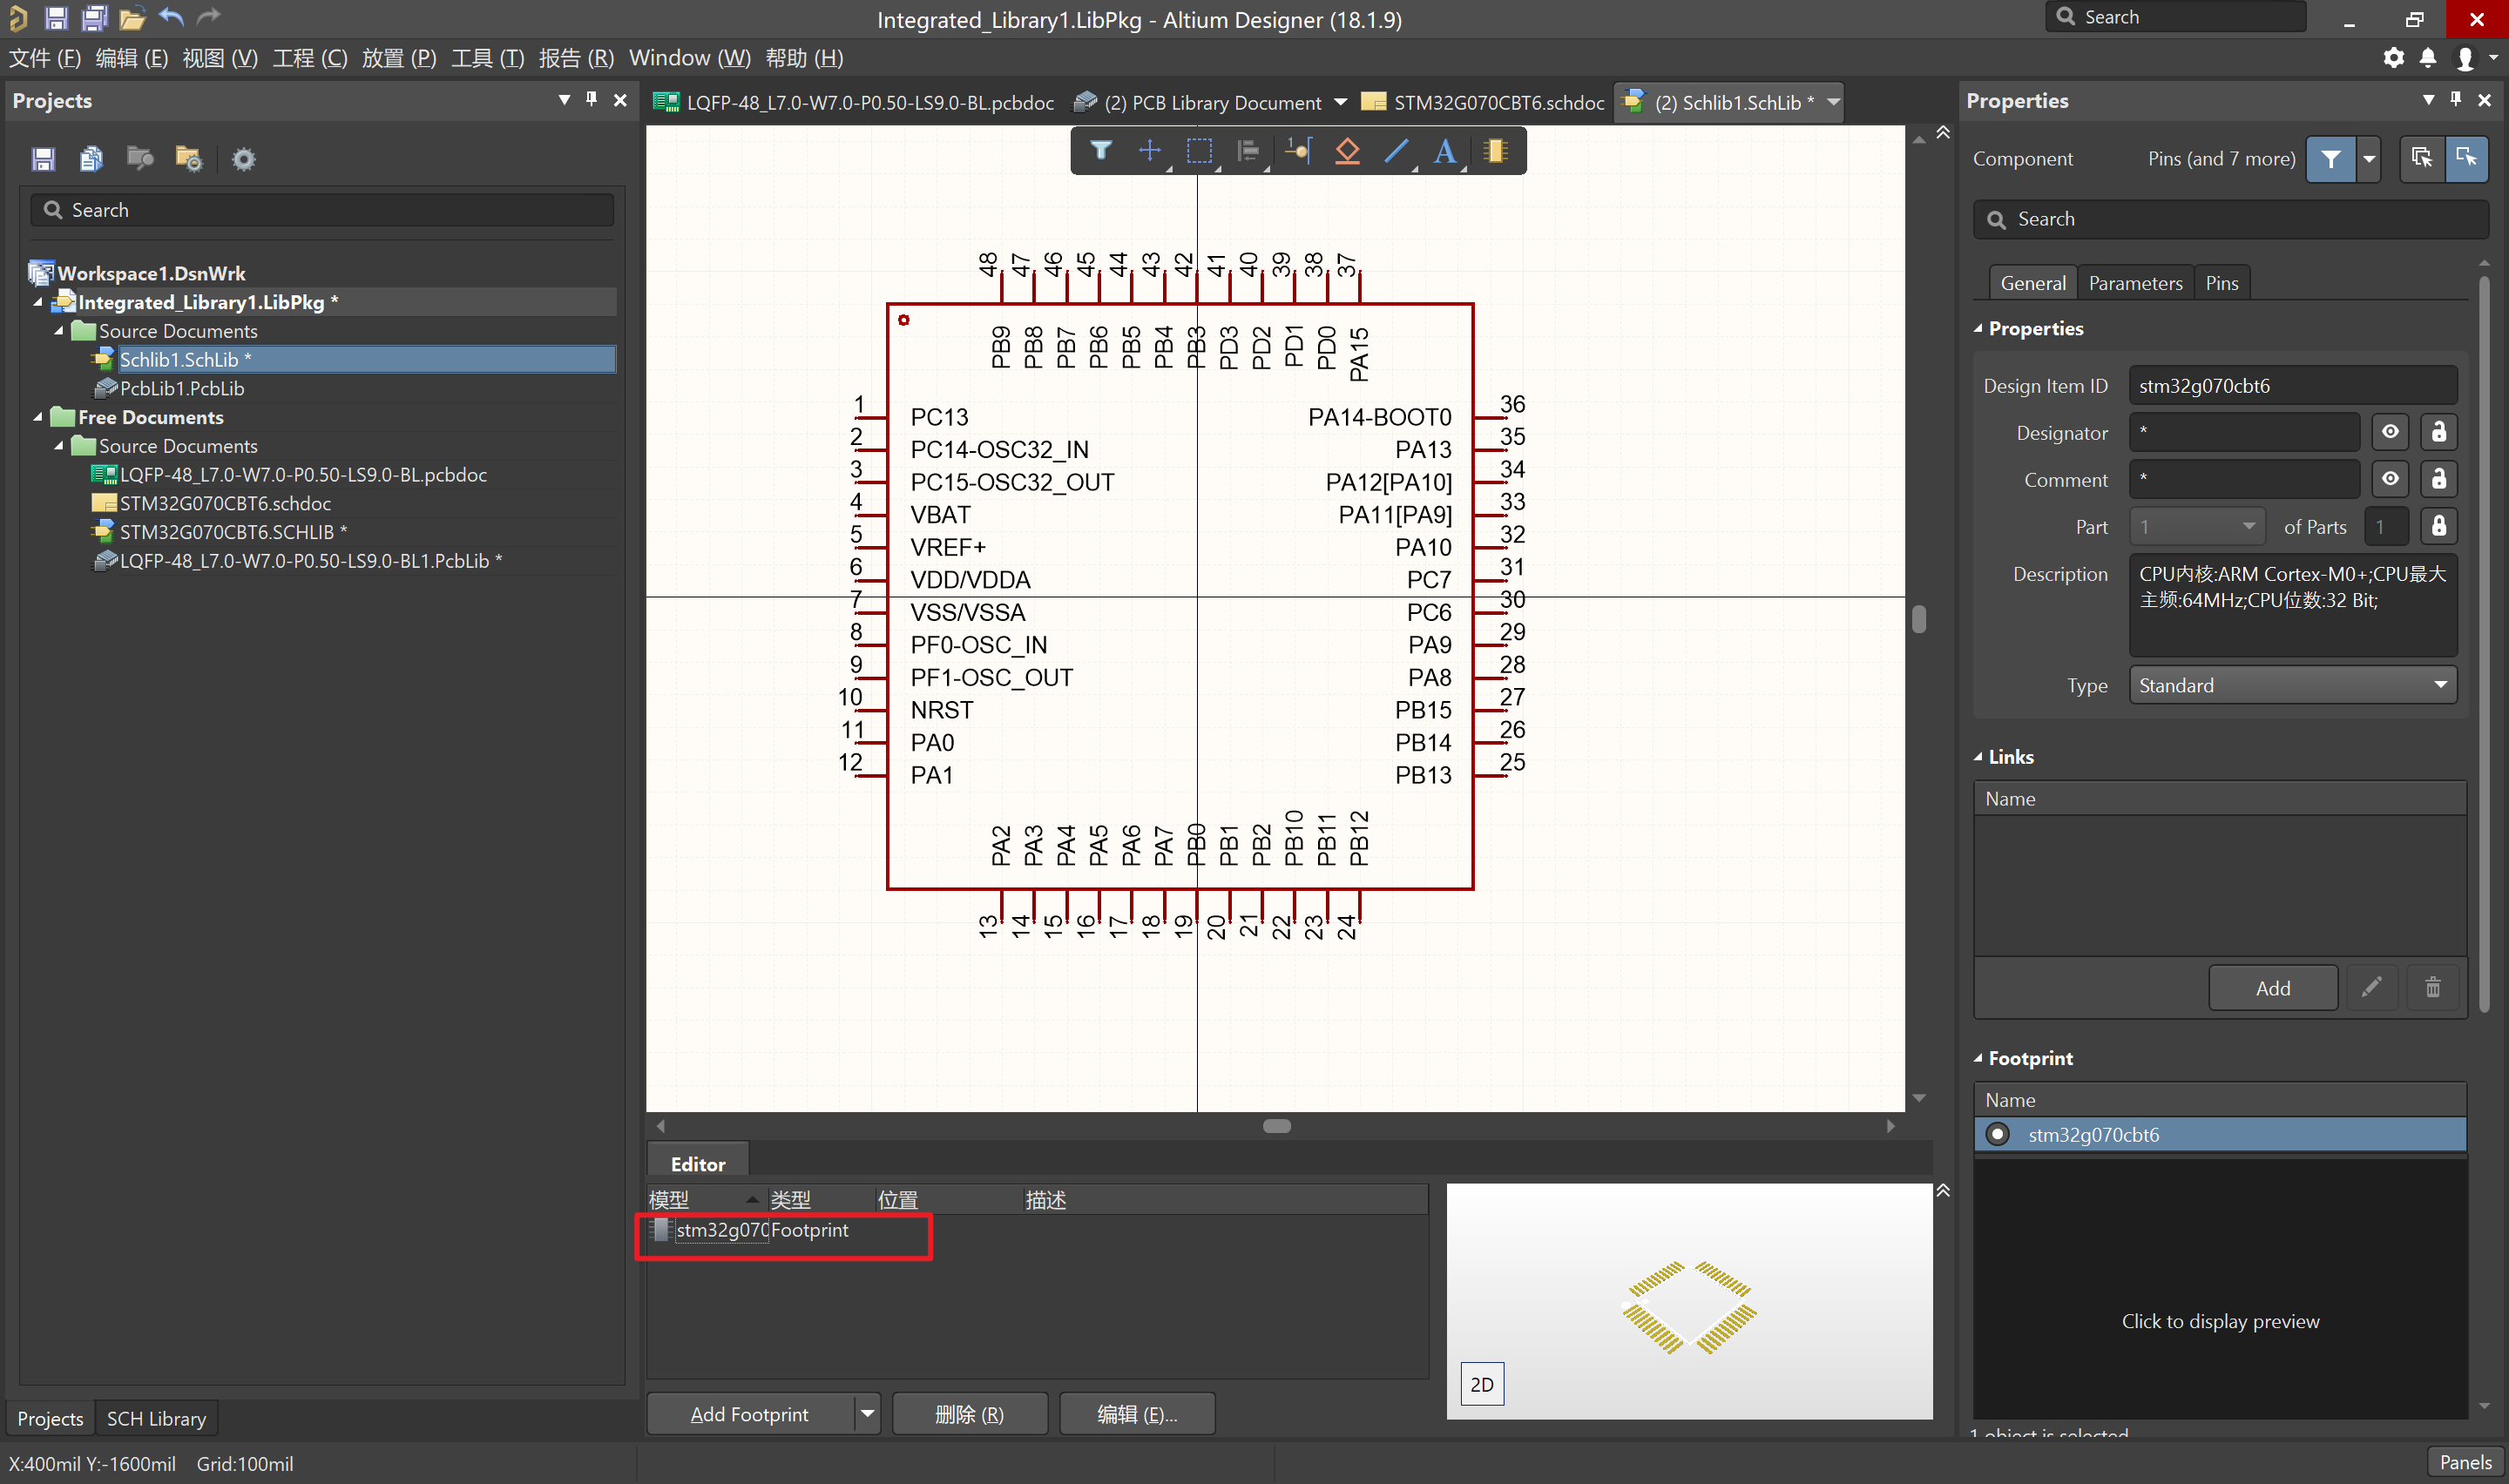Image resolution: width=2509 pixels, height=1484 pixels.
Task: Select the rectangle selection tool
Action: coord(1199,151)
